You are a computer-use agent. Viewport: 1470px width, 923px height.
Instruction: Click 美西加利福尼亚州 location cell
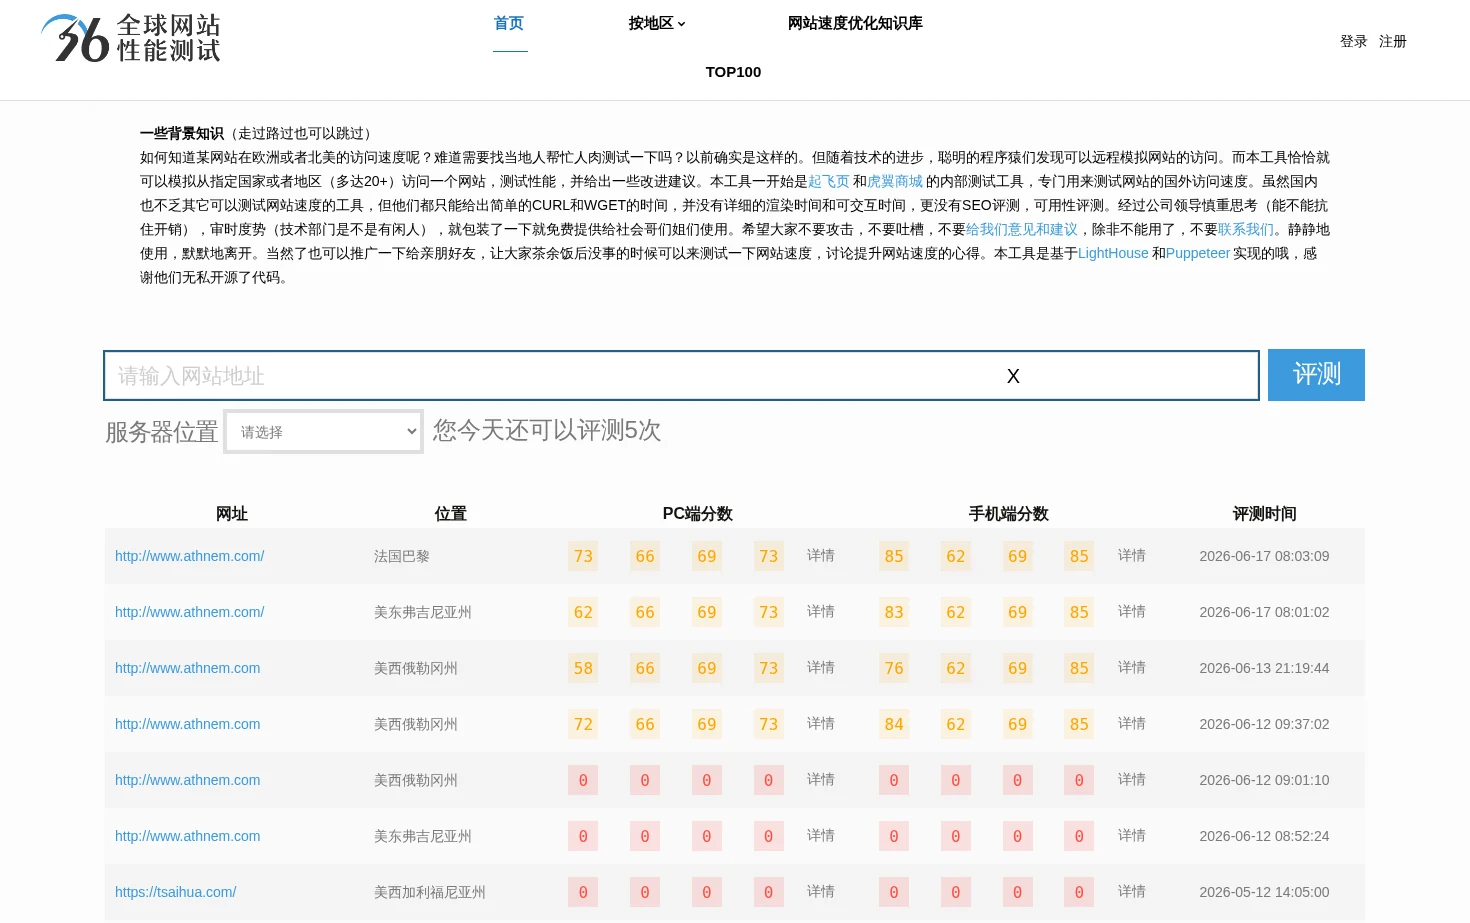tap(430, 892)
